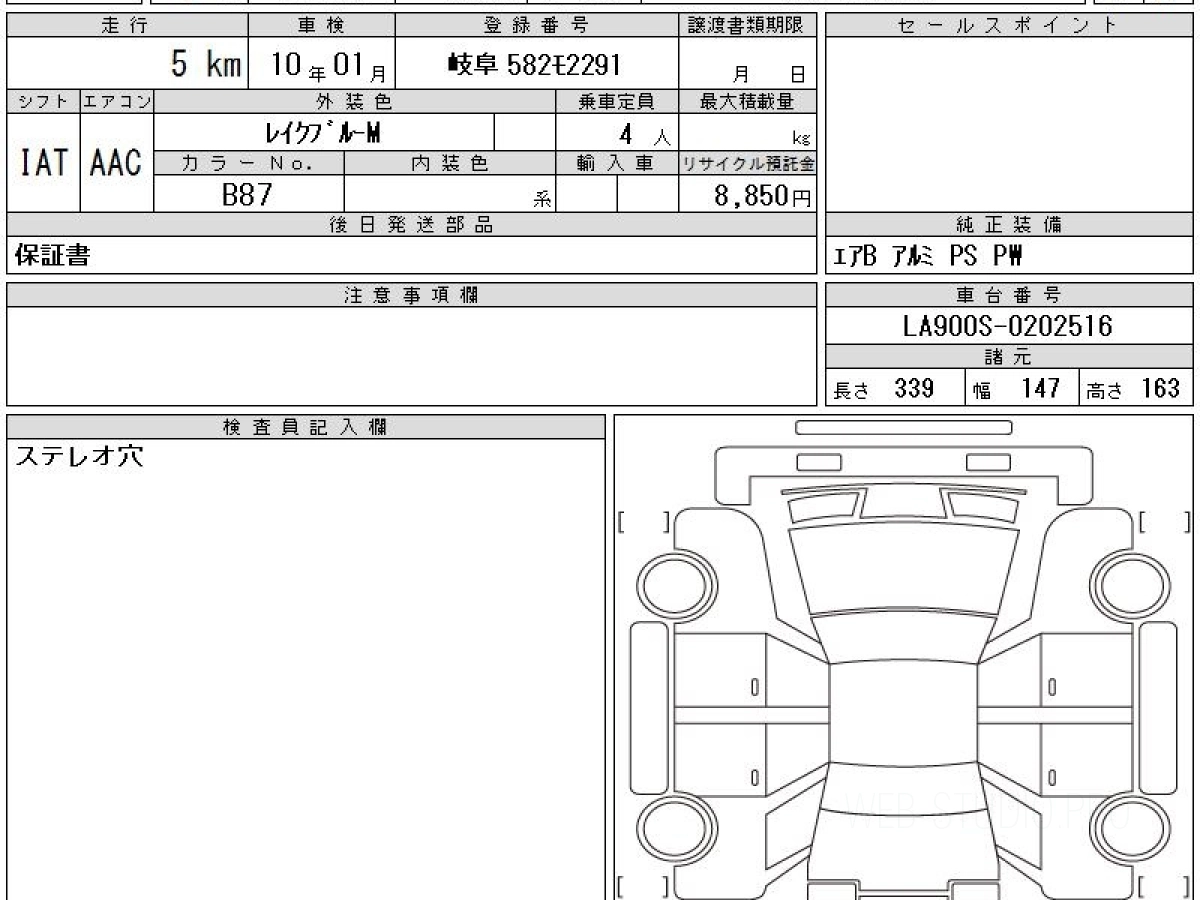Click the 検査員記入欄 header
Screen dimensions: 1200x900
point(306,427)
